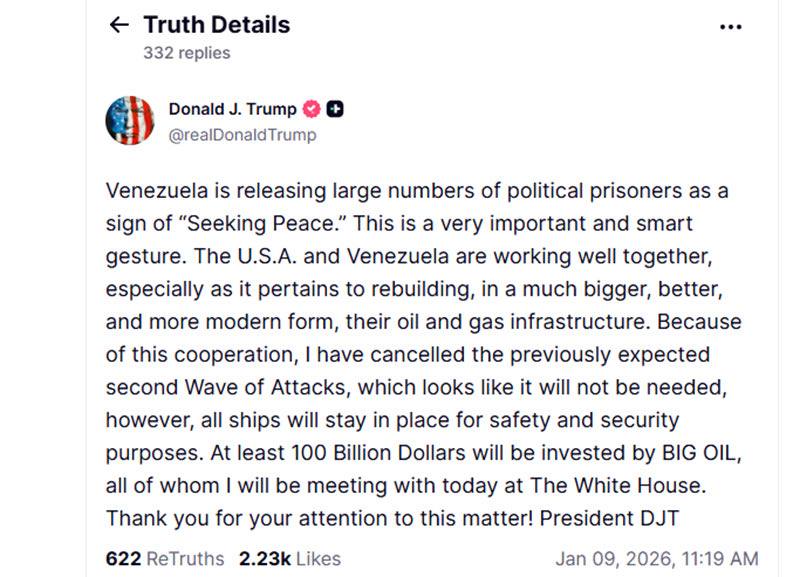Click the Donald J. Trump display name
Image resolution: width=800 pixels, height=577 pixels.
click(232, 110)
